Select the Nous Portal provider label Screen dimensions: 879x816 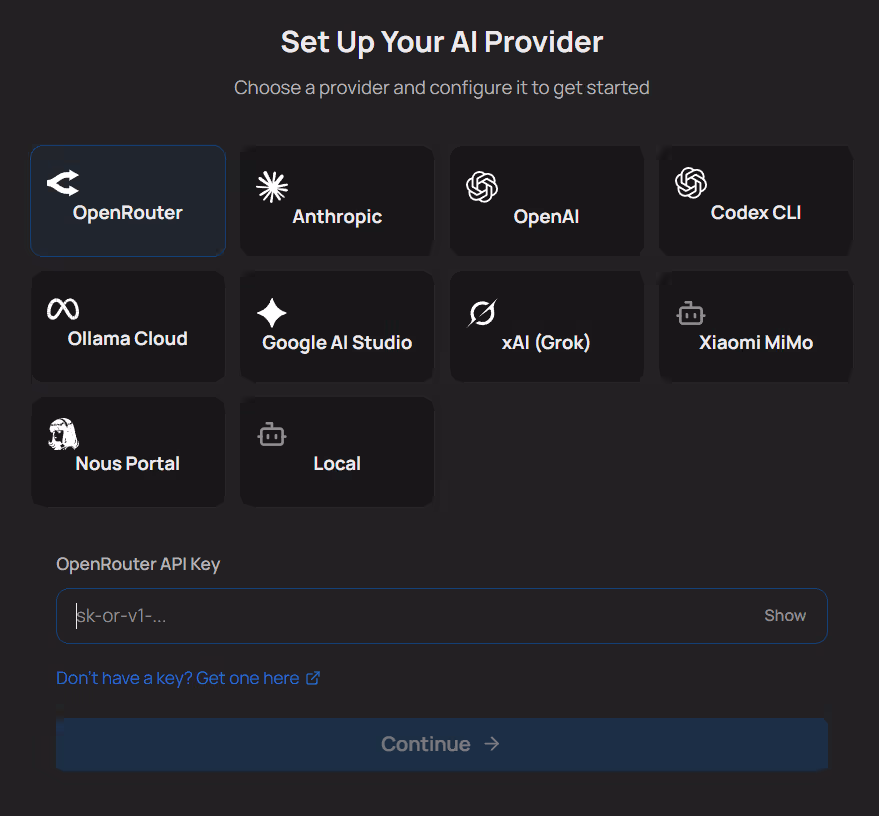pos(128,463)
